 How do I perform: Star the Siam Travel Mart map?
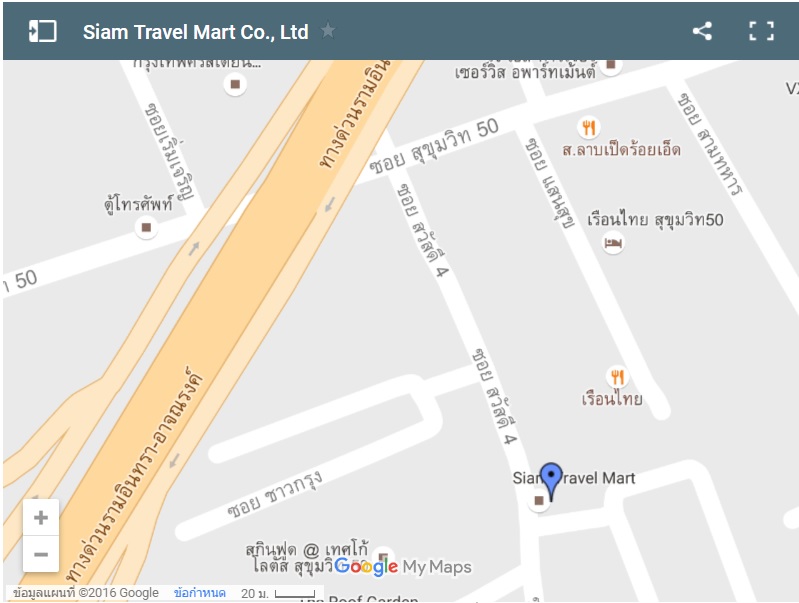(328, 31)
